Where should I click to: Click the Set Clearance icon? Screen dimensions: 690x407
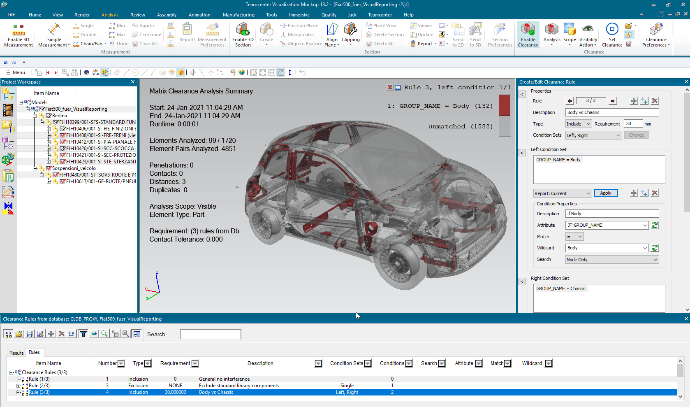coord(612,35)
